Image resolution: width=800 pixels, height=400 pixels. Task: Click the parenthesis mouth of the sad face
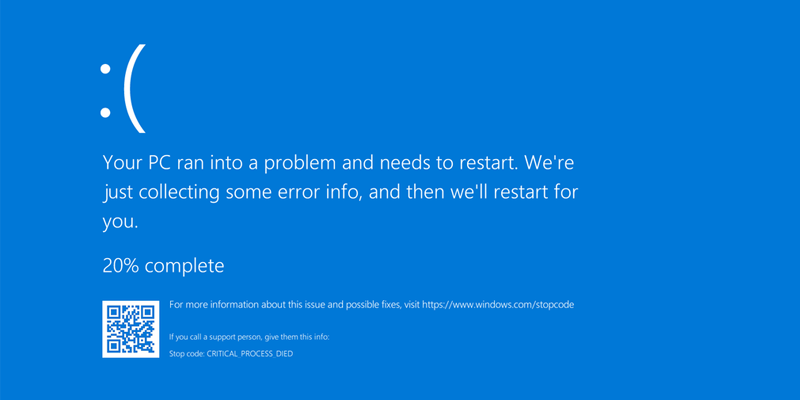135,88
